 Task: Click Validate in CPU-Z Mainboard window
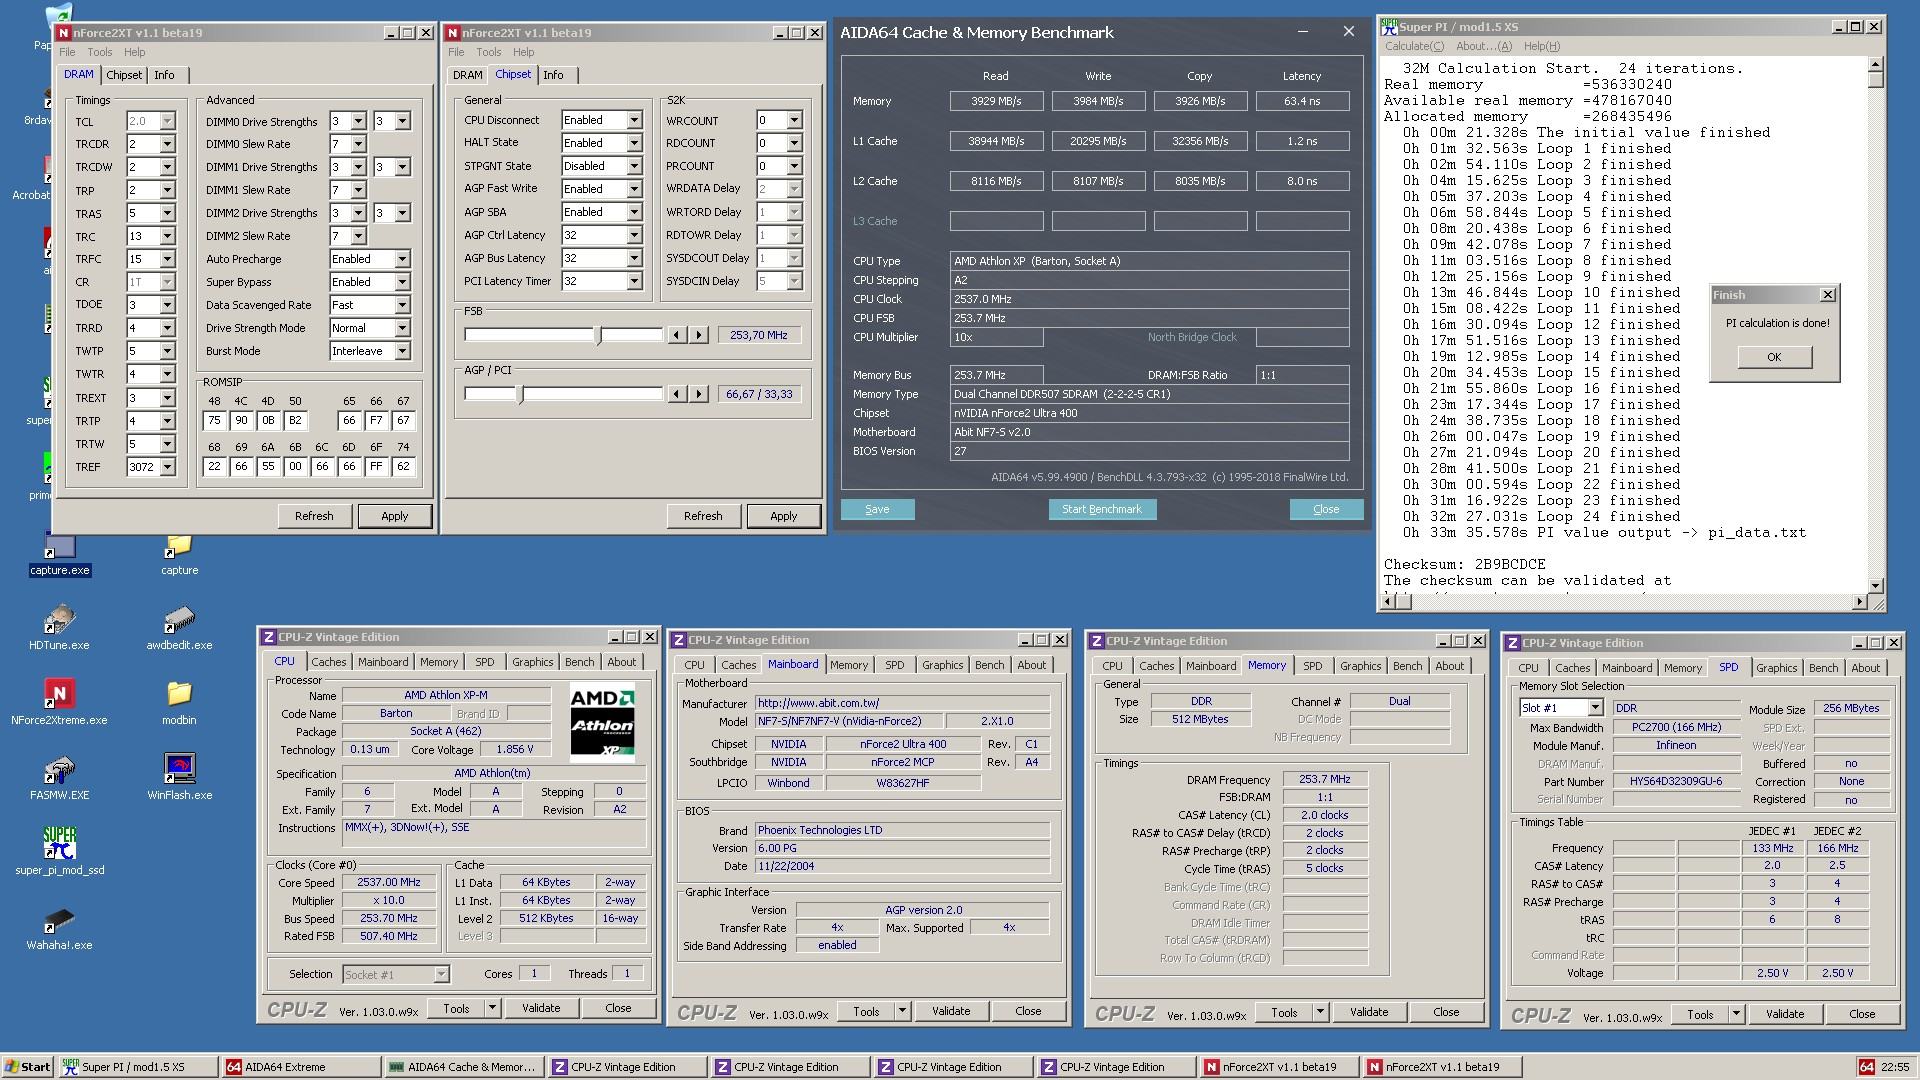951,1011
